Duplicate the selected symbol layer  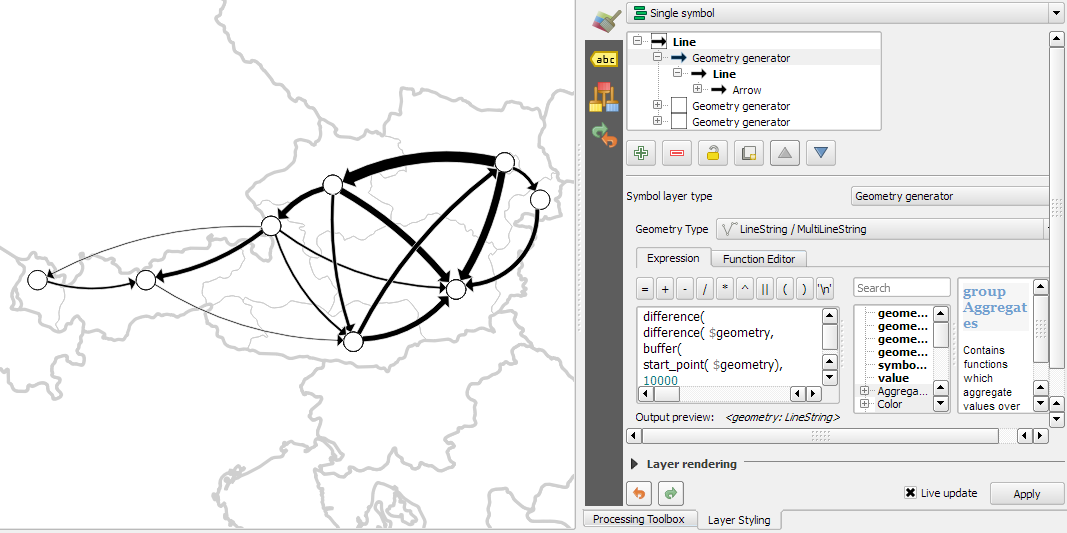point(749,153)
